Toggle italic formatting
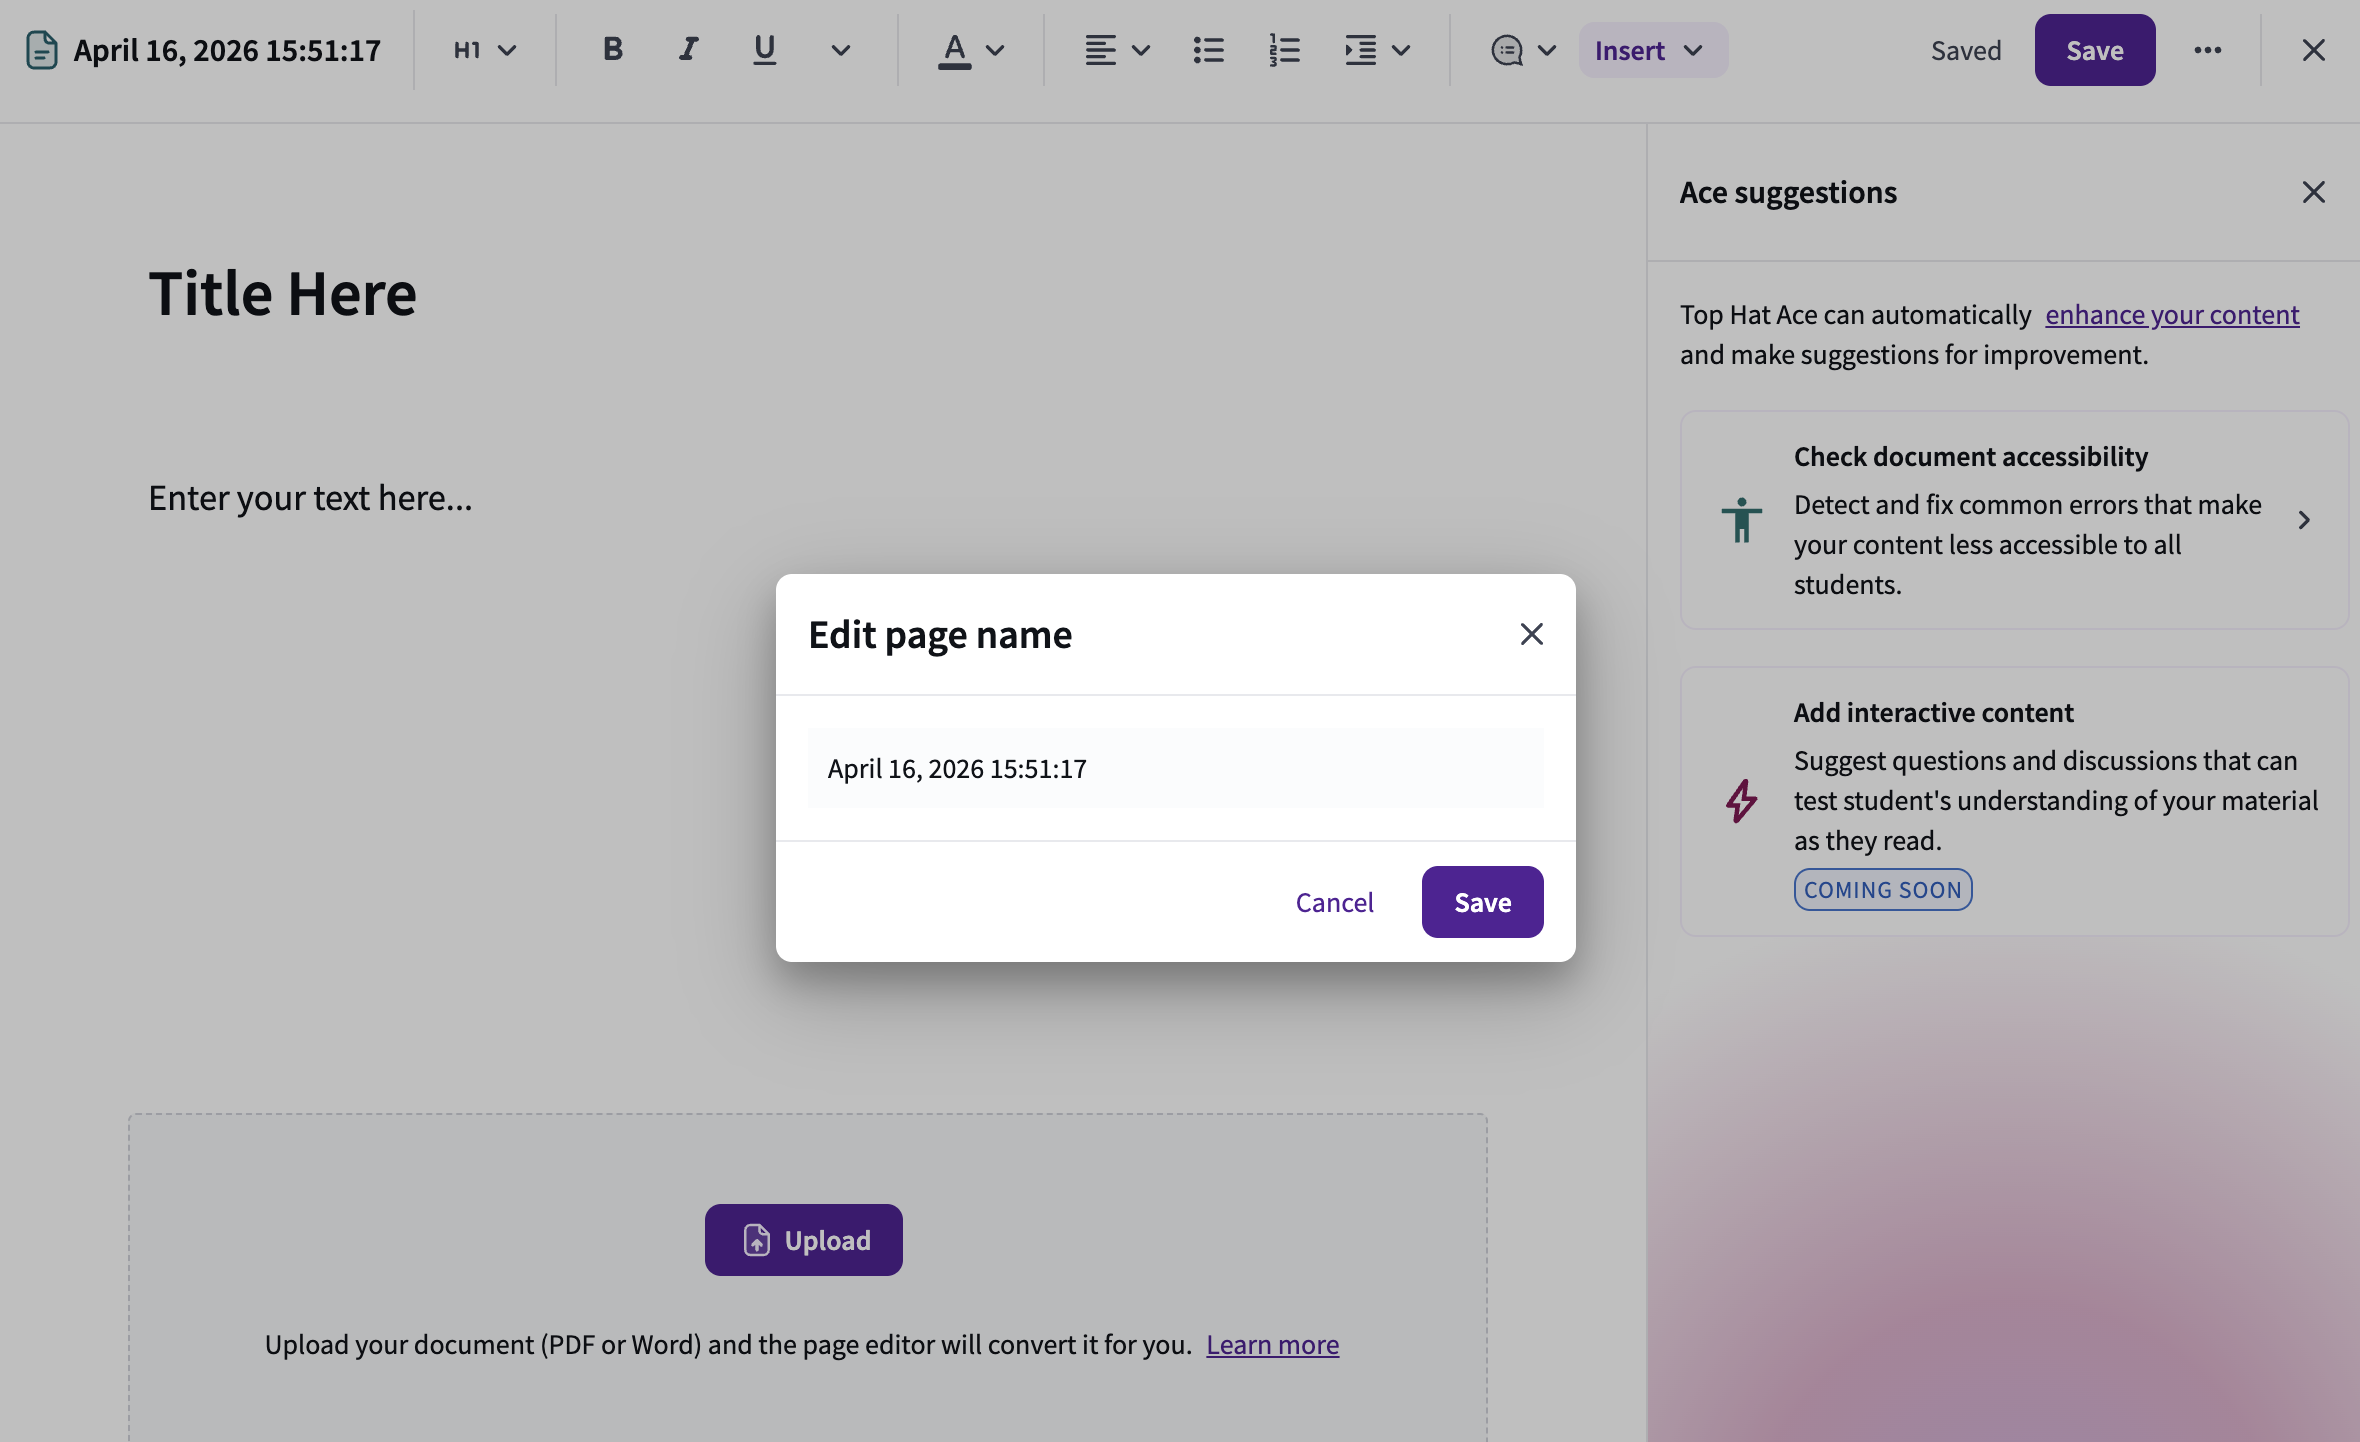The image size is (2360, 1442). click(x=688, y=49)
